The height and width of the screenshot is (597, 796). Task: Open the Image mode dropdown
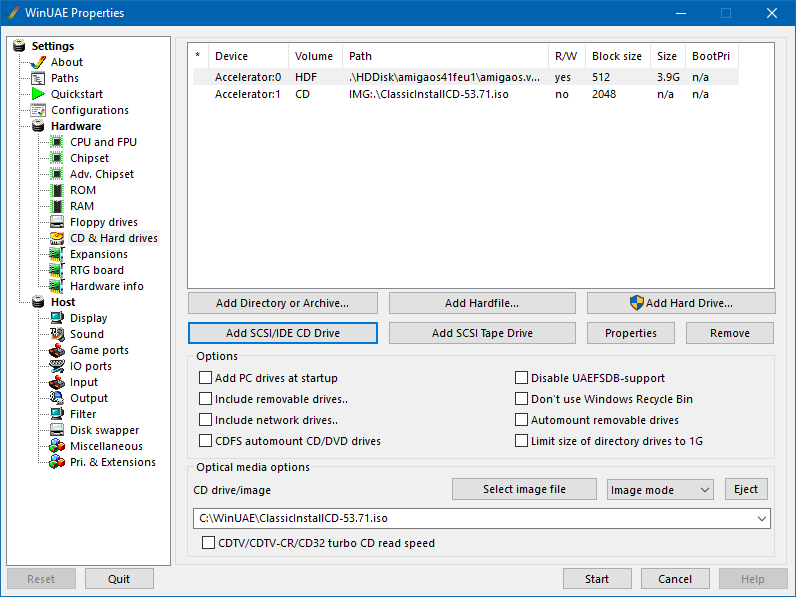tap(659, 490)
